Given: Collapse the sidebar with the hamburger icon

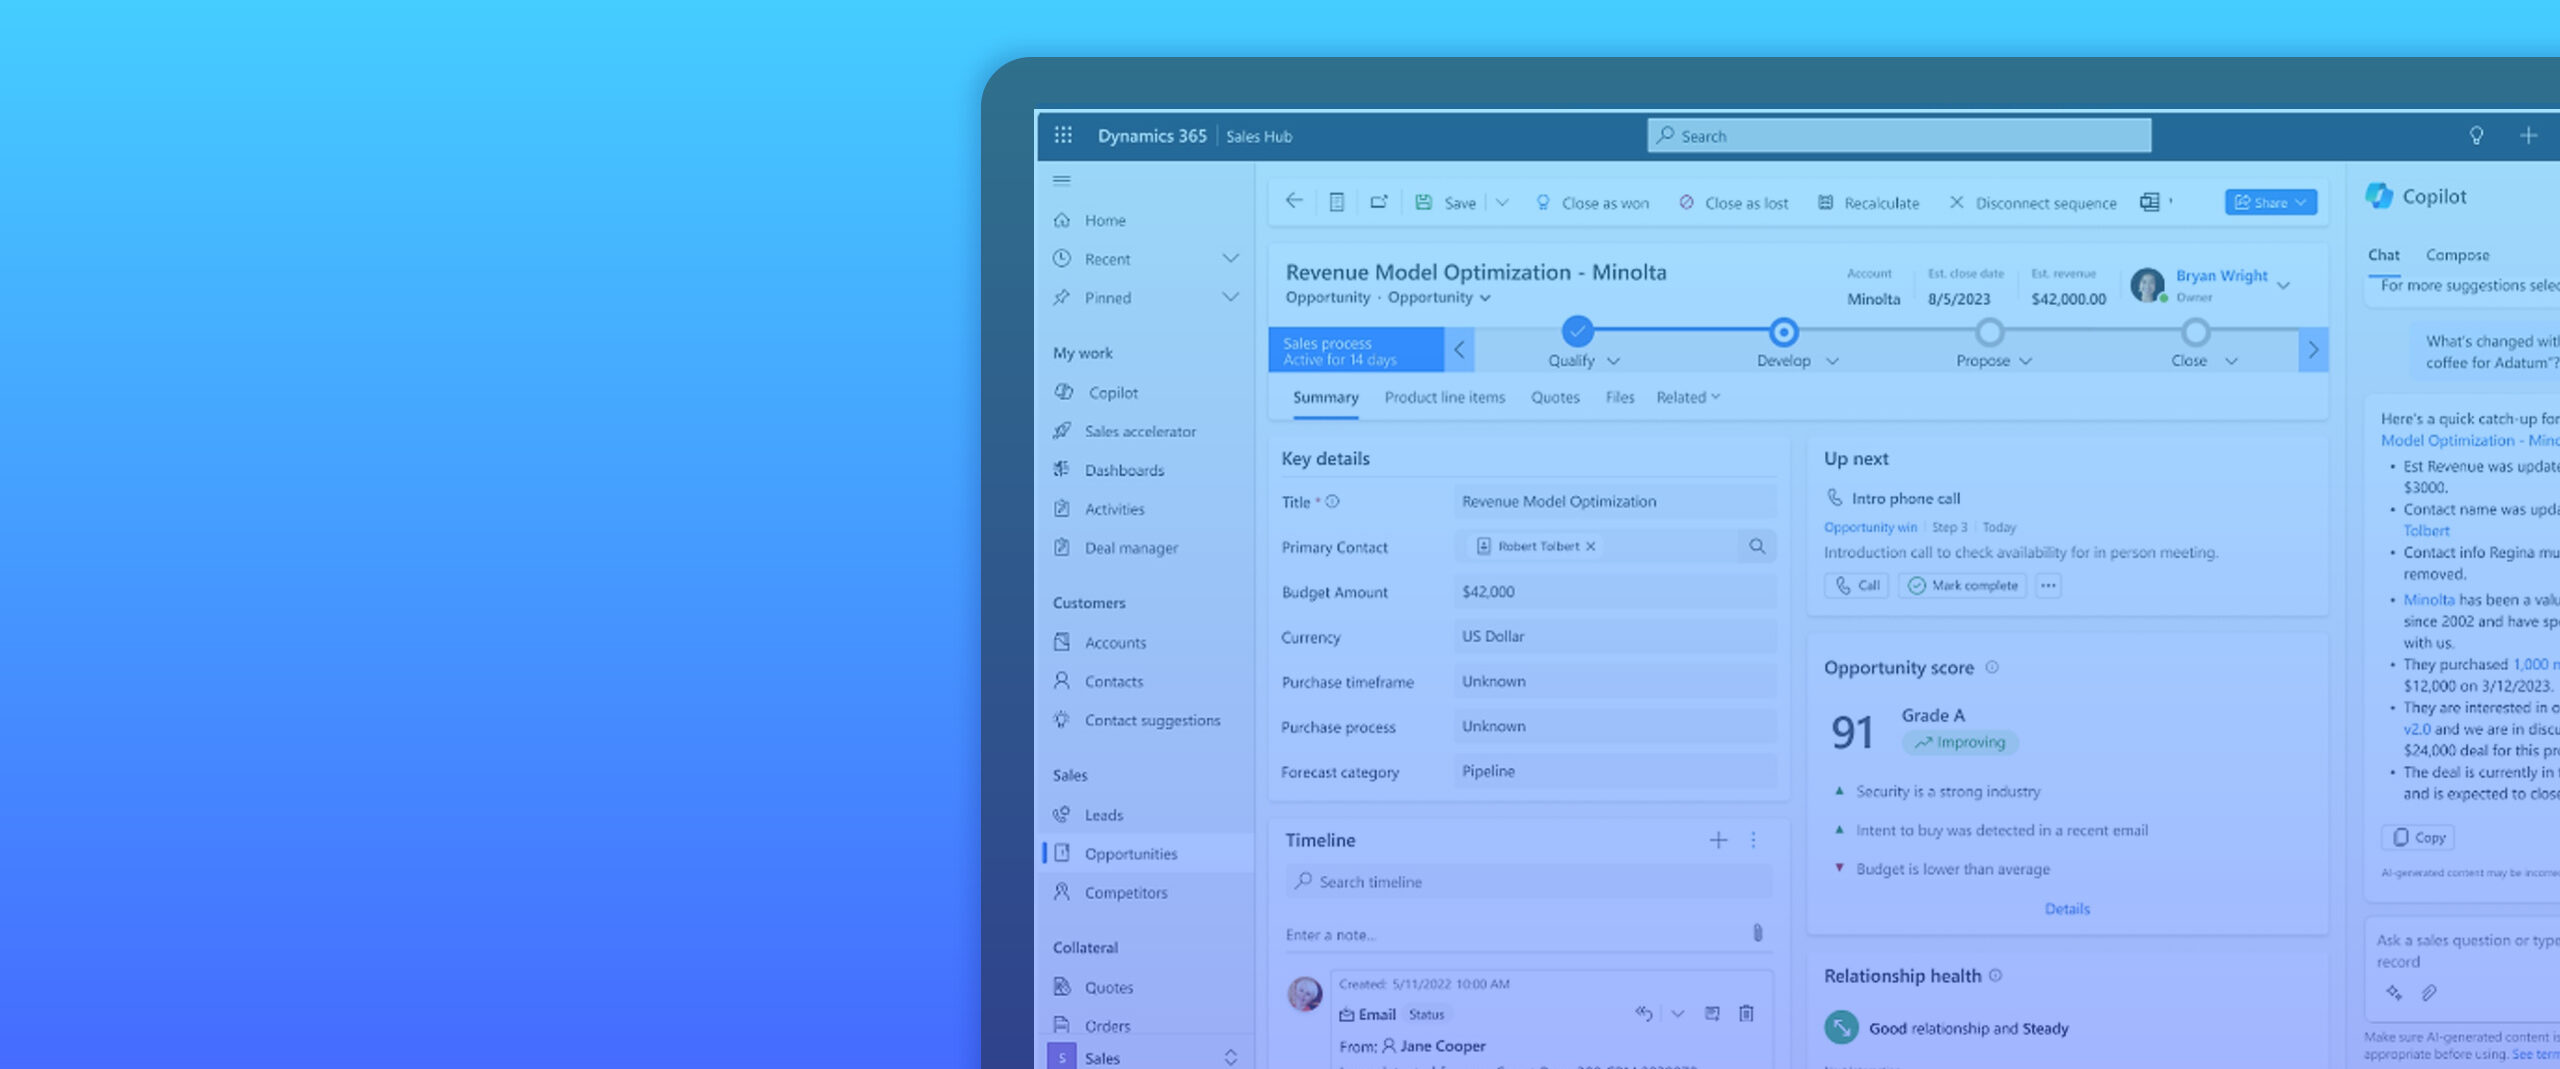Looking at the screenshot, I should pyautogui.click(x=1062, y=181).
